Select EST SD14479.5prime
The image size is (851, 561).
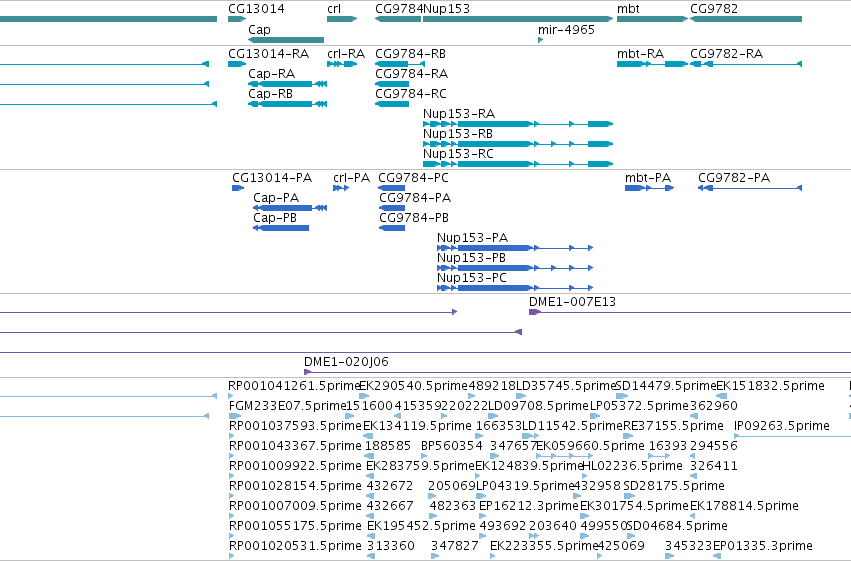click(666, 386)
